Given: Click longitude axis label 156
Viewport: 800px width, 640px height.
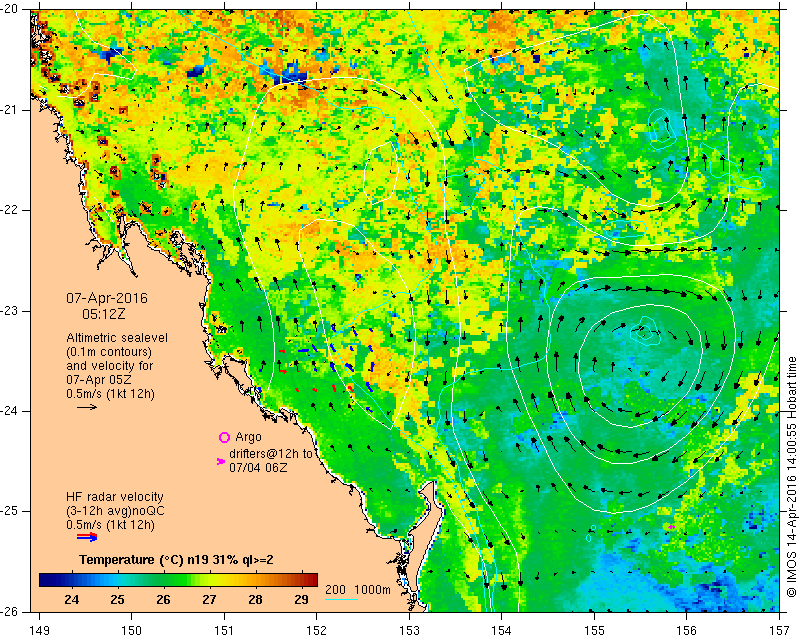Looking at the screenshot, I should pos(687,630).
